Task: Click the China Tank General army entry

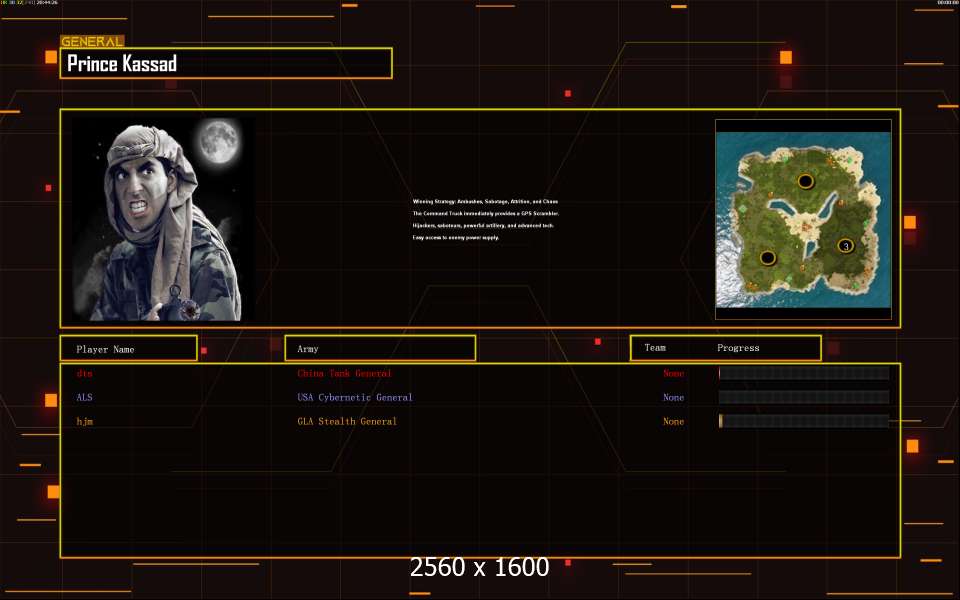Action: tap(344, 373)
